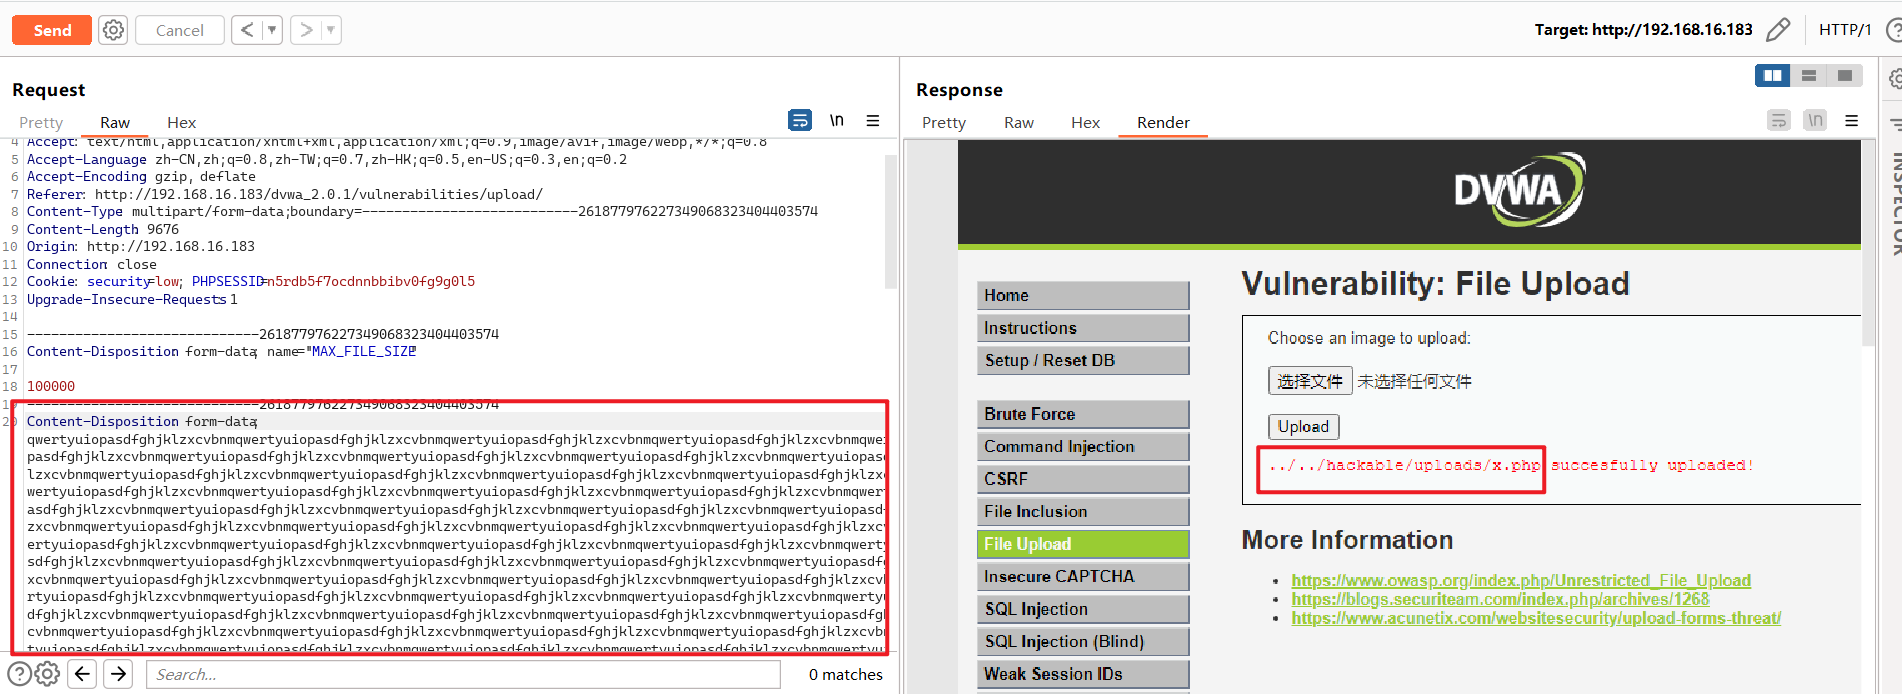Open search settings gear at bottom left
The width and height of the screenshot is (1902, 694).
47,674
